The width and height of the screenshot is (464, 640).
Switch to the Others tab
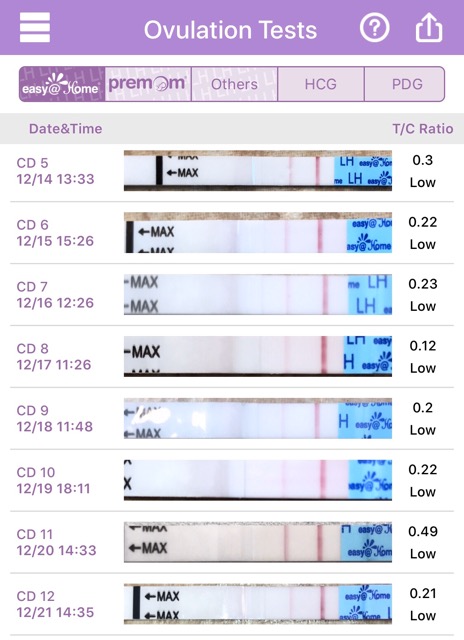[234, 84]
